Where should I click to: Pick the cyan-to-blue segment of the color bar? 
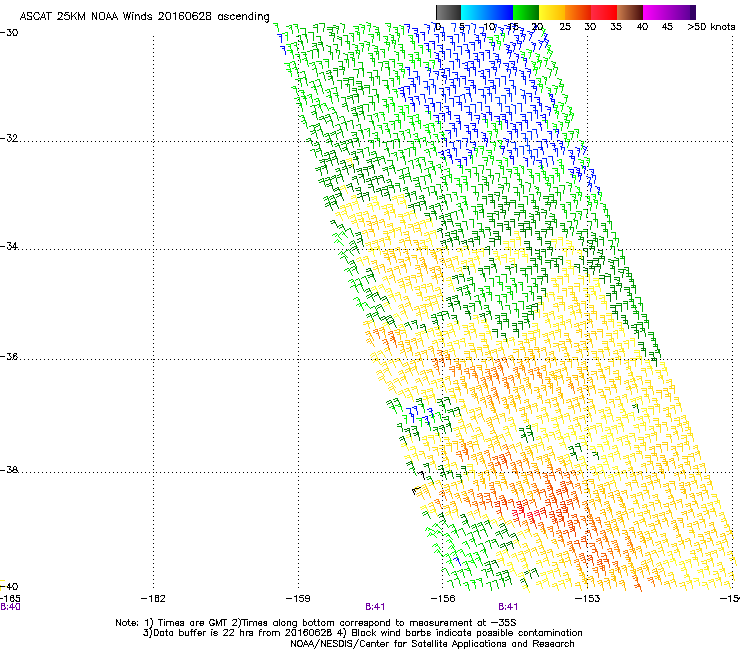(487, 12)
